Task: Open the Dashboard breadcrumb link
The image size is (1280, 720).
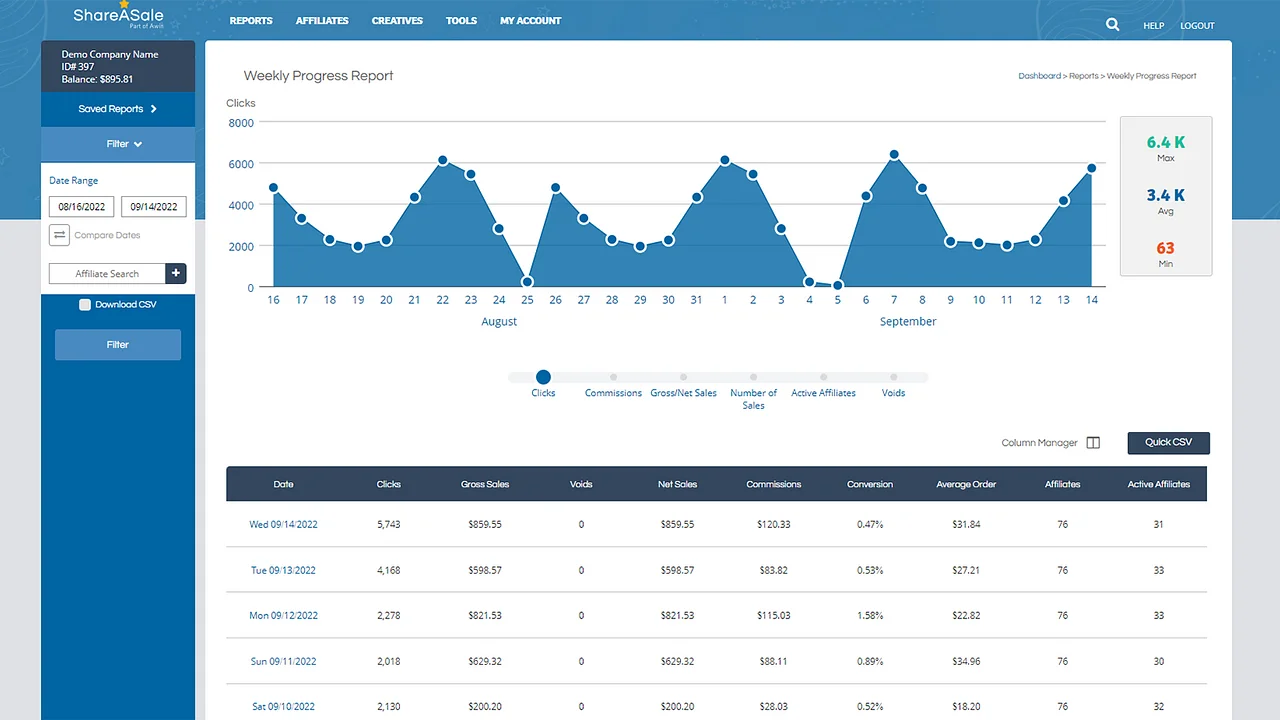Action: point(1040,75)
